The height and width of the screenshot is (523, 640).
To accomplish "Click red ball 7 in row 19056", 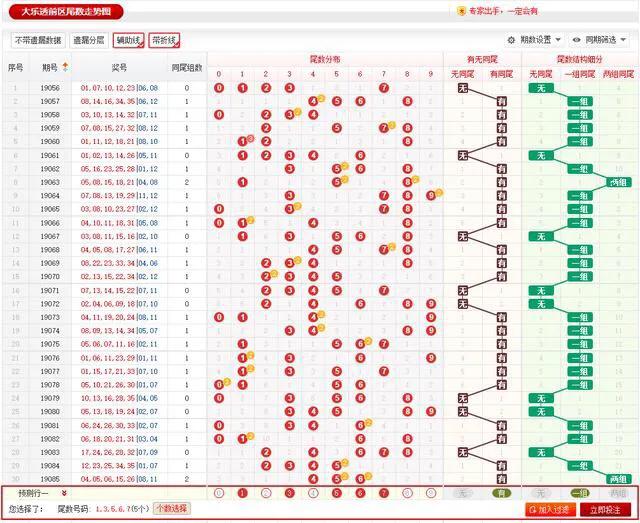I will [x=384, y=88].
